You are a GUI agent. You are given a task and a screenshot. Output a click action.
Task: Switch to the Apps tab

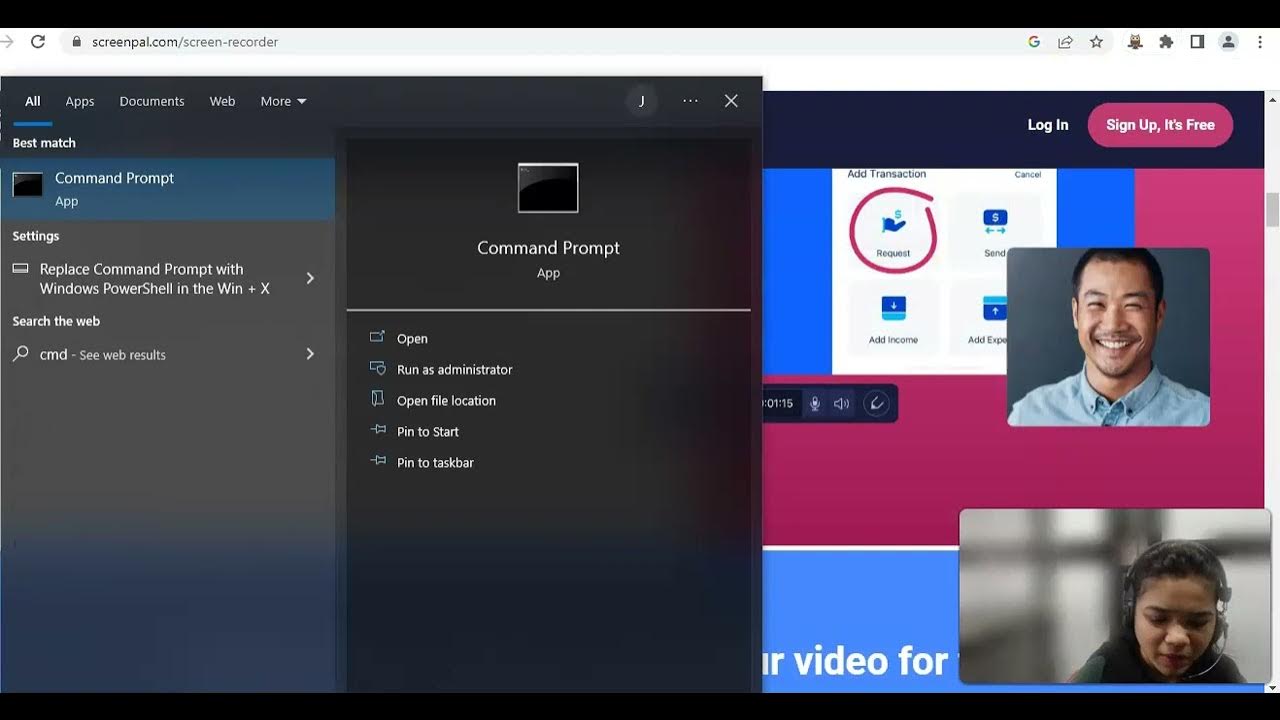pos(80,101)
